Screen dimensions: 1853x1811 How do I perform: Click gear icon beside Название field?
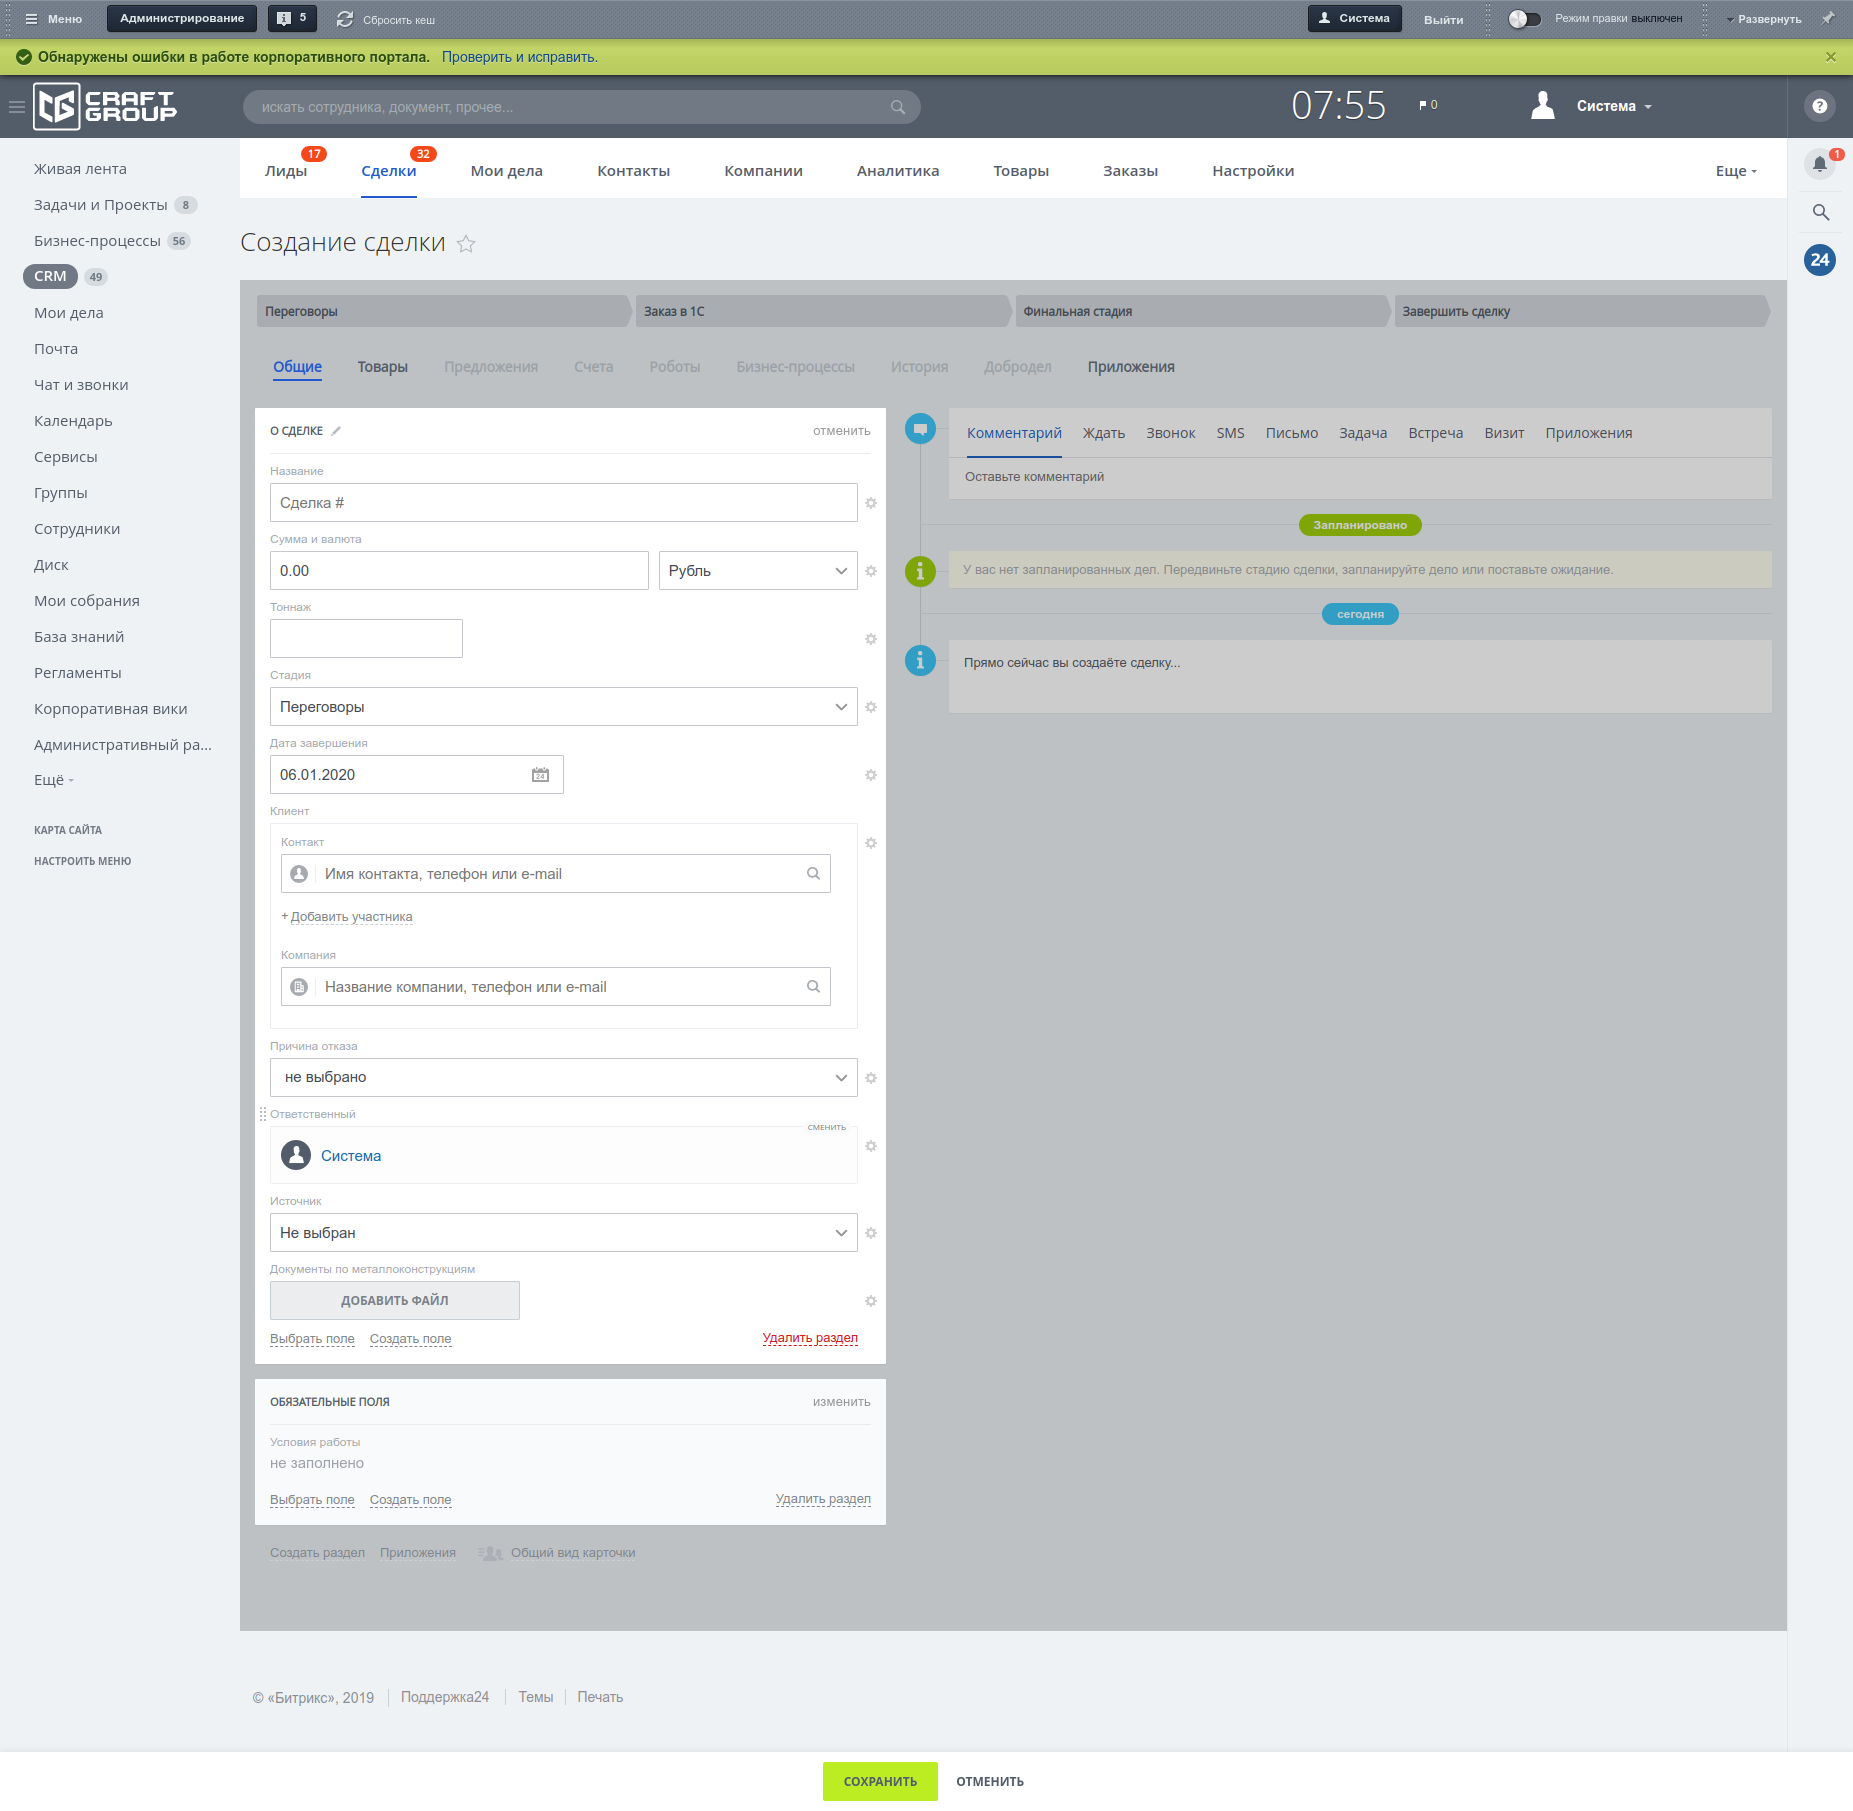[871, 503]
